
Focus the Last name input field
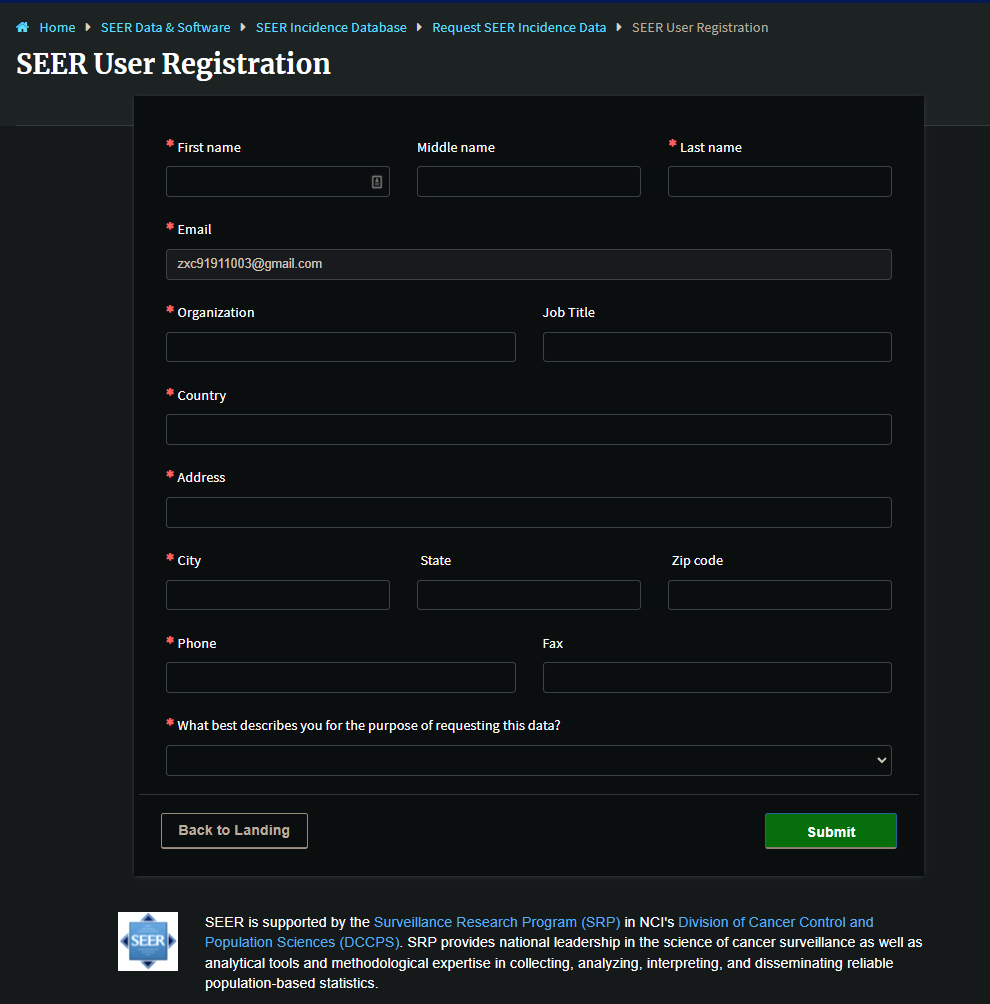pos(780,182)
